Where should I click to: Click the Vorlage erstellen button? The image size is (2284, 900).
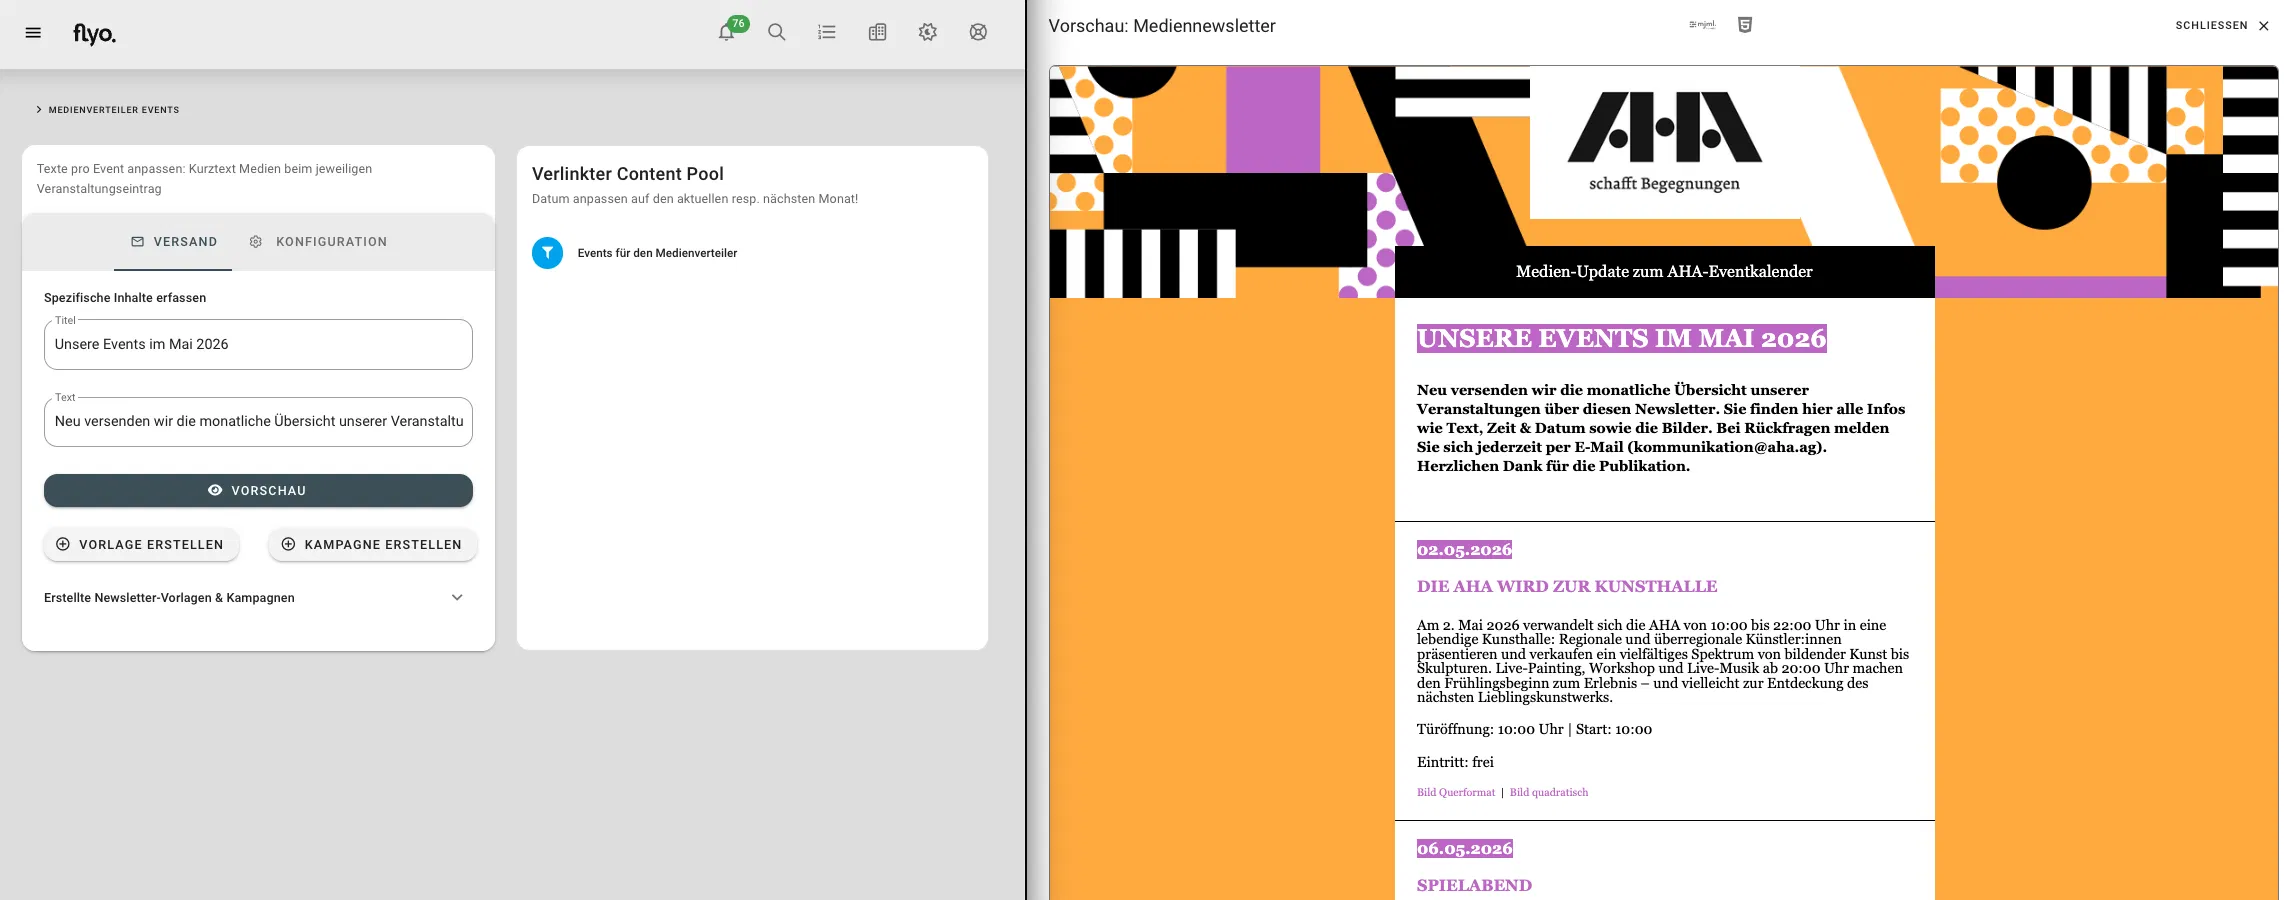[x=141, y=544]
